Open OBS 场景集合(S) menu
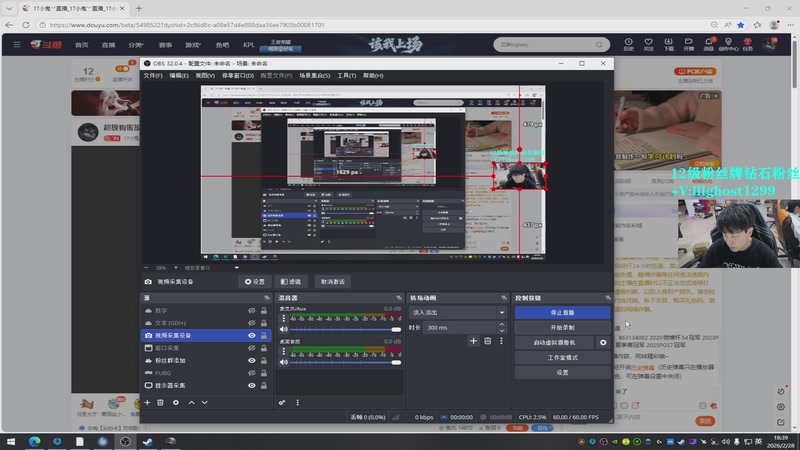Image resolution: width=800 pixels, height=450 pixels. (314, 76)
